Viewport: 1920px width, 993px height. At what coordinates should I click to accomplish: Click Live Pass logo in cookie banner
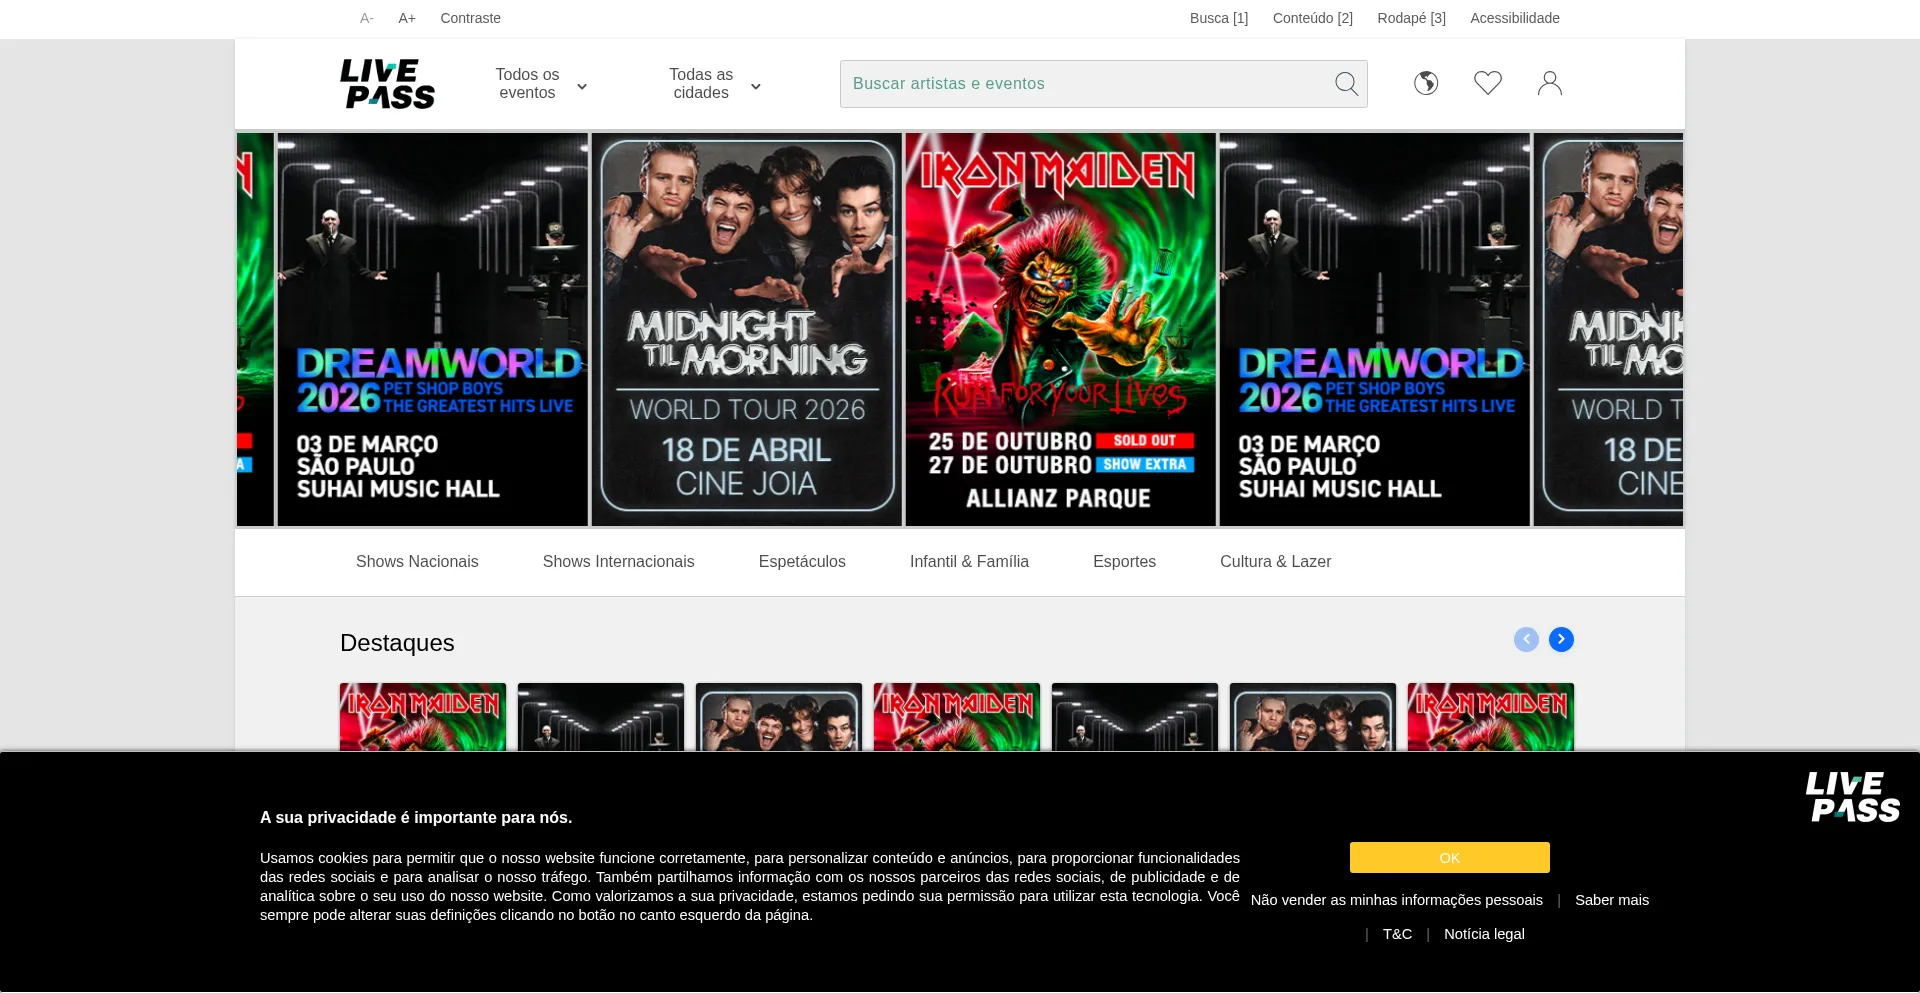1853,797
